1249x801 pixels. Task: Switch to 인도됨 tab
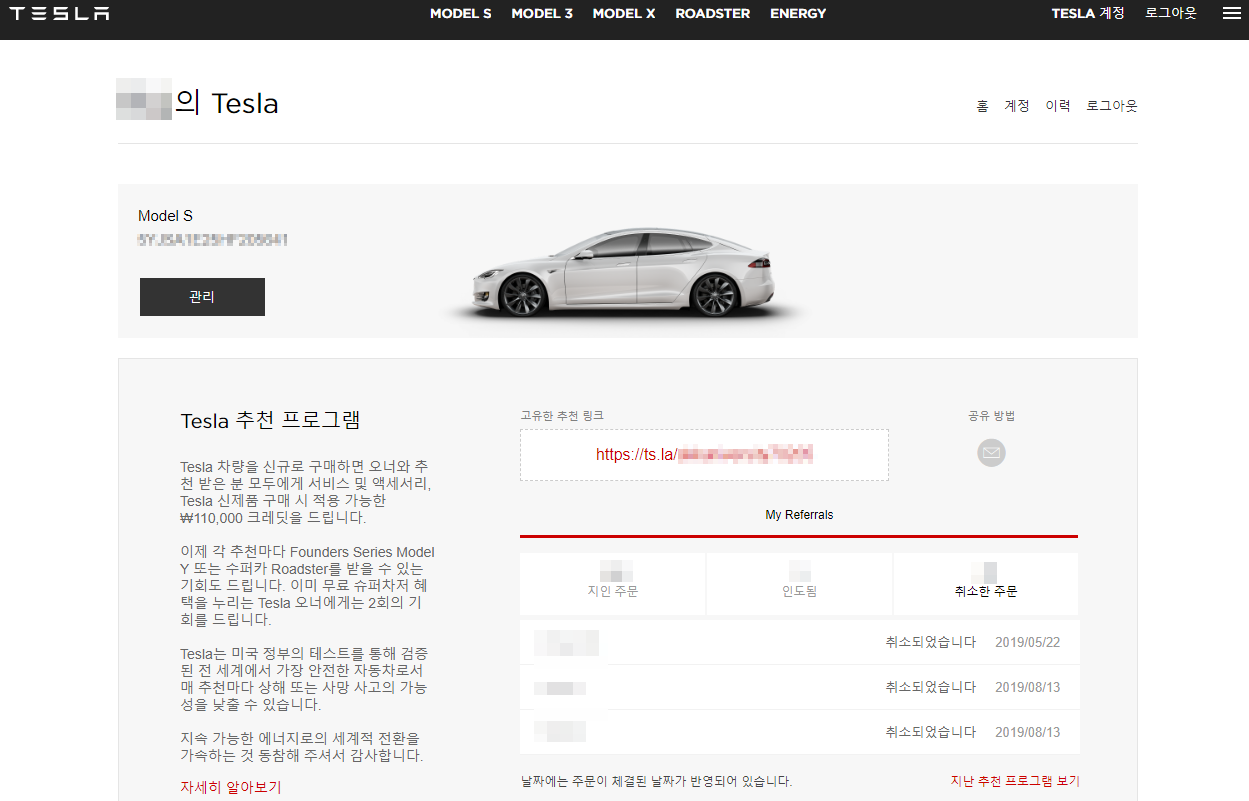coord(799,584)
